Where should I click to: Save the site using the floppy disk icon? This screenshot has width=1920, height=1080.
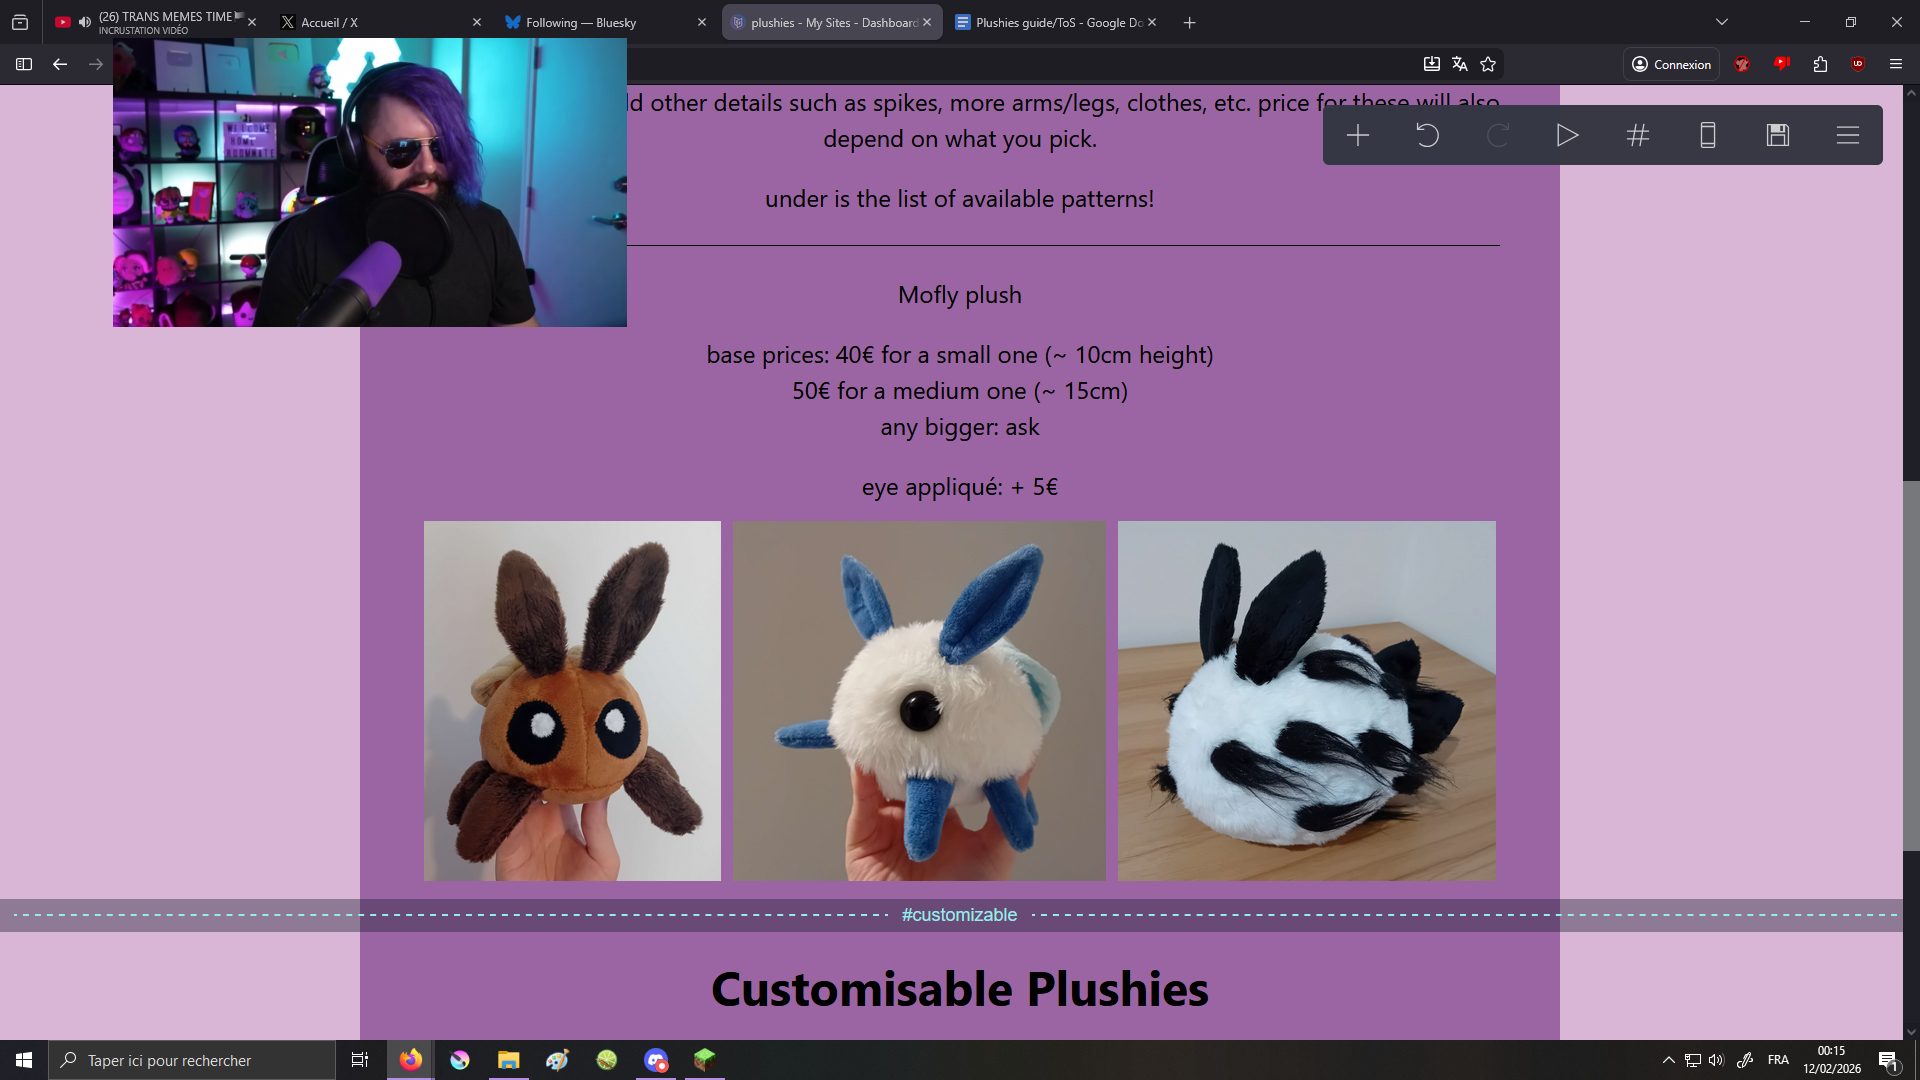pos(1777,135)
